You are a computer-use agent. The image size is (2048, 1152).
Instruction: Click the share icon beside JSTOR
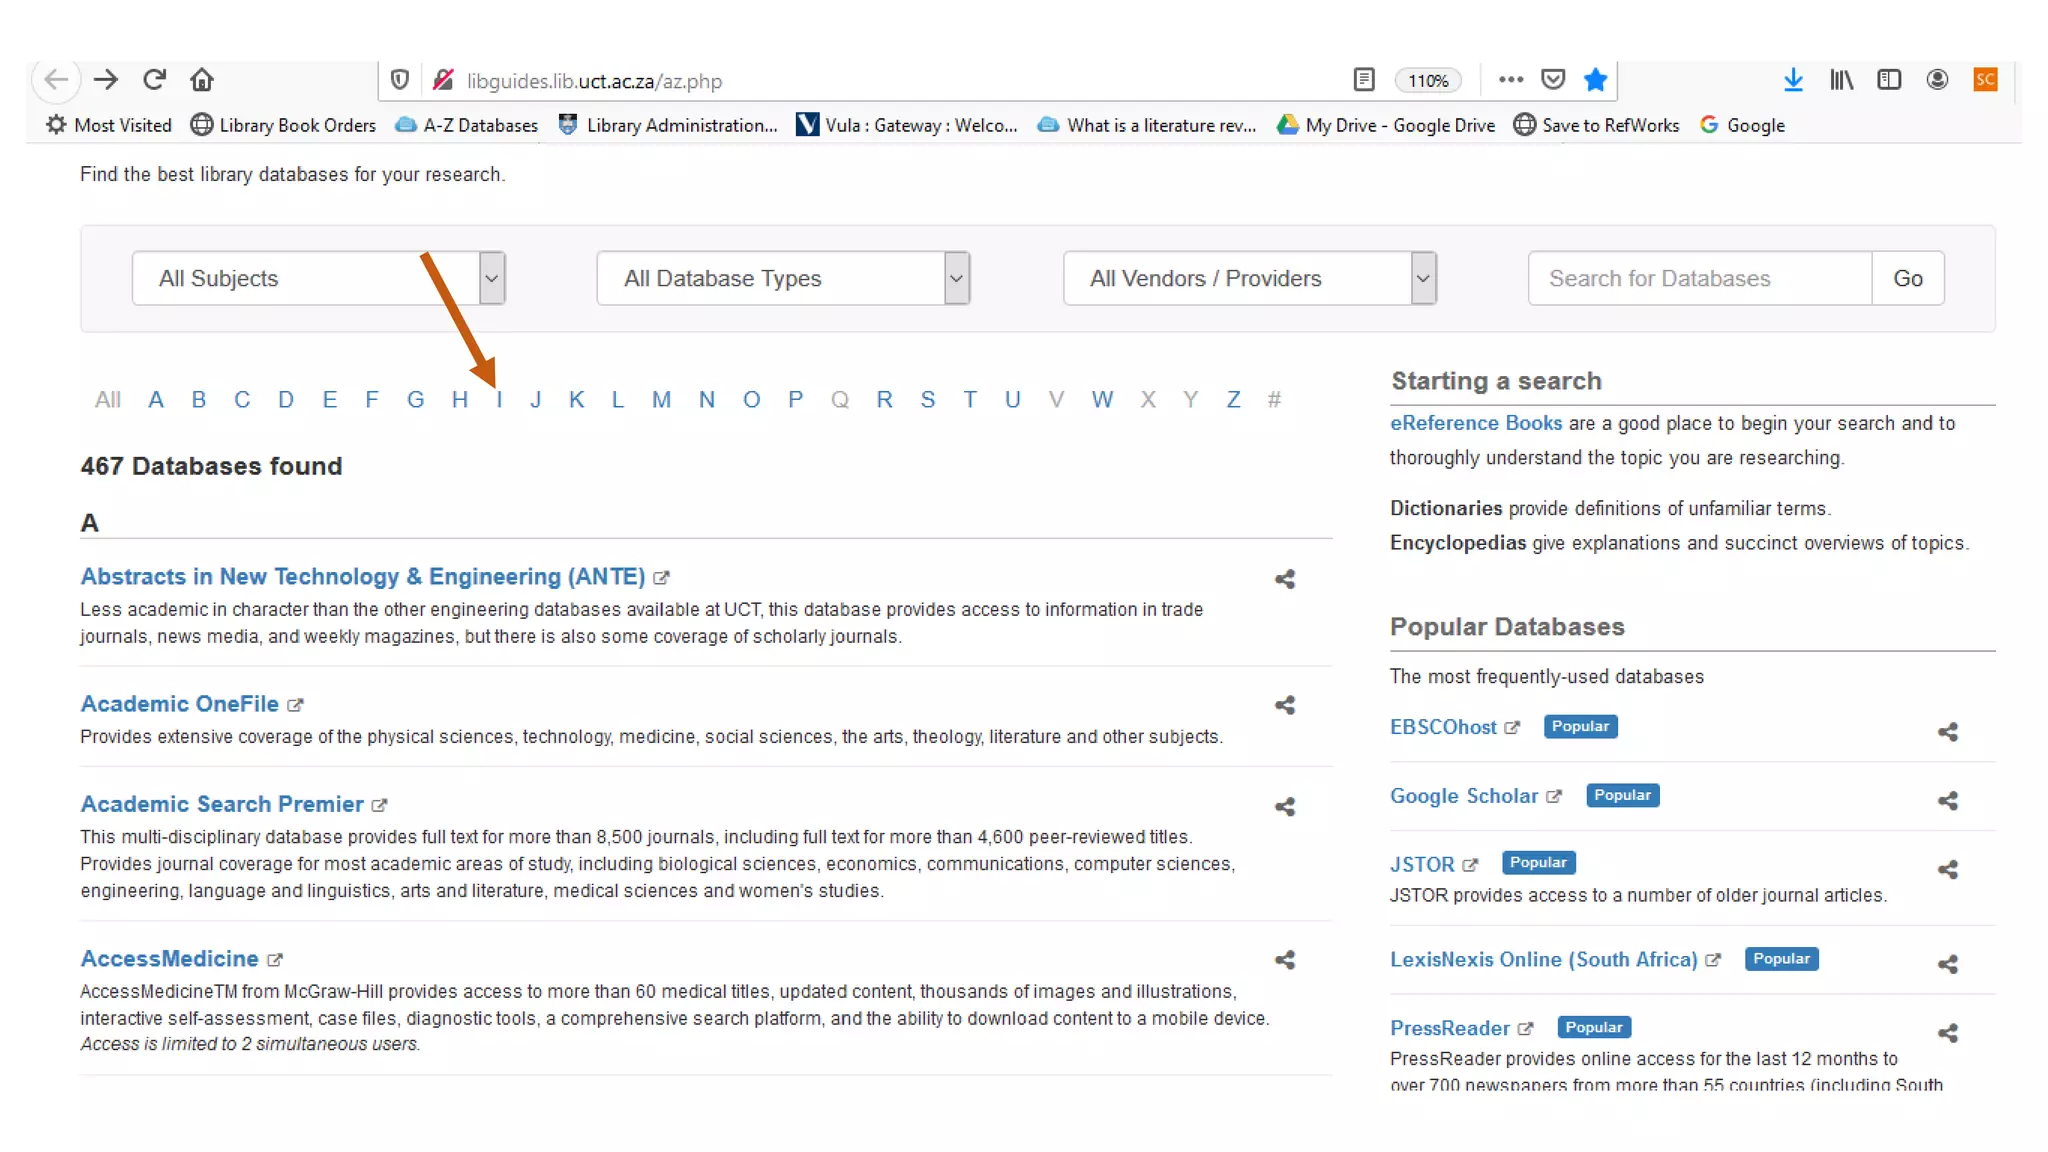tap(1947, 870)
